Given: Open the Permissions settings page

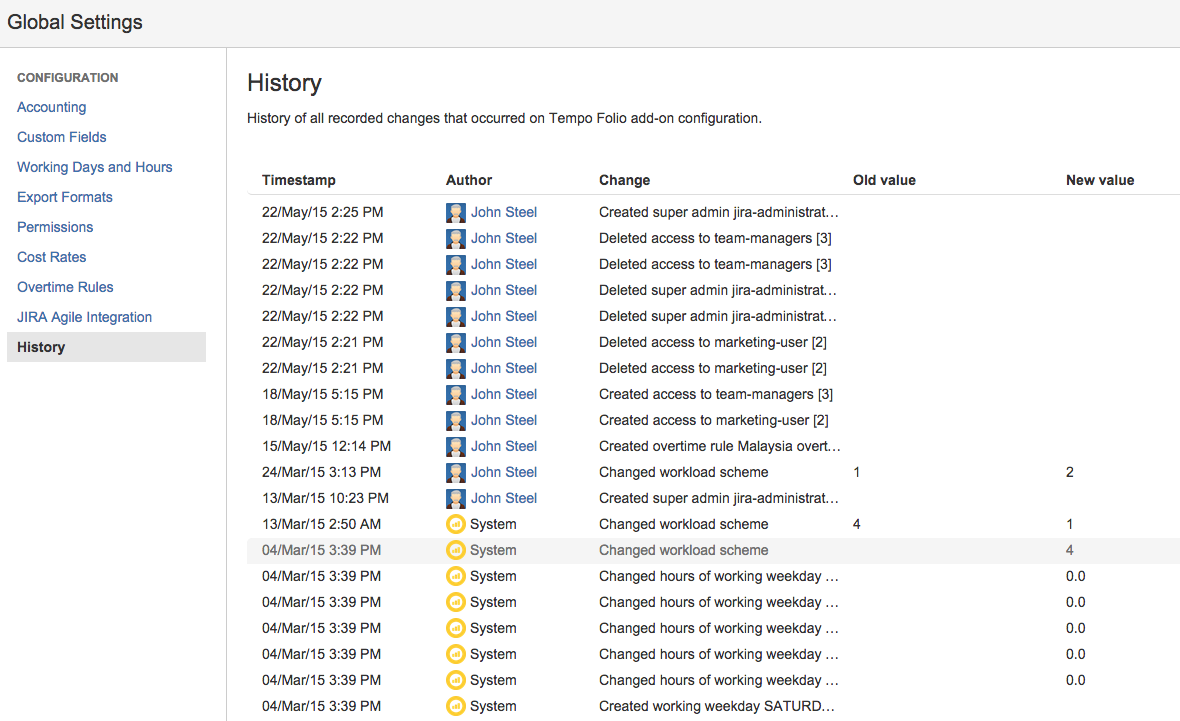Looking at the screenshot, I should 55,227.
